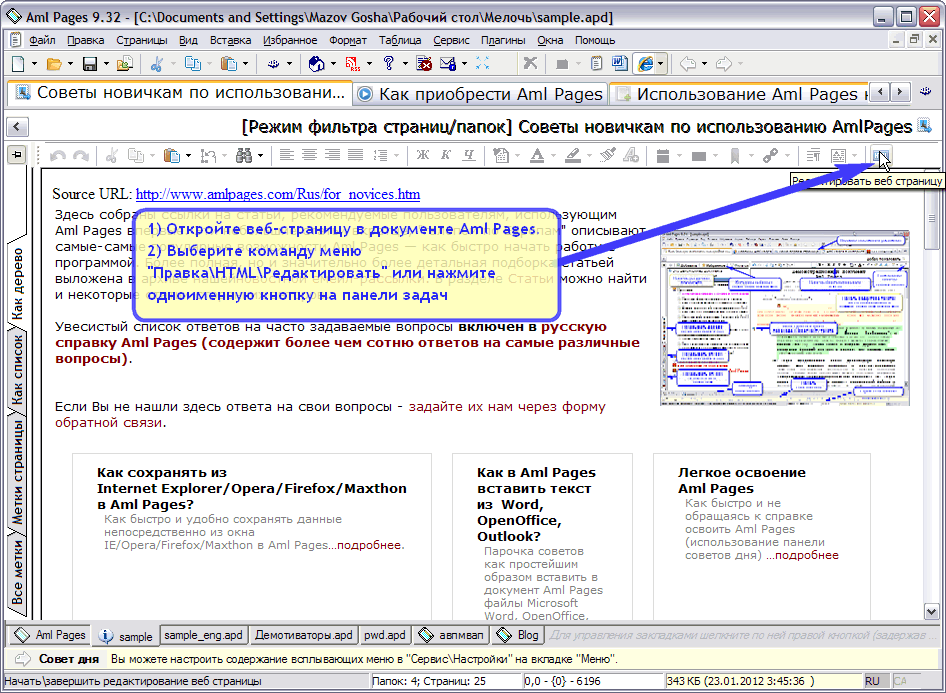946x693 pixels.
Task: Click the RSS feed icon
Action: [x=352, y=63]
